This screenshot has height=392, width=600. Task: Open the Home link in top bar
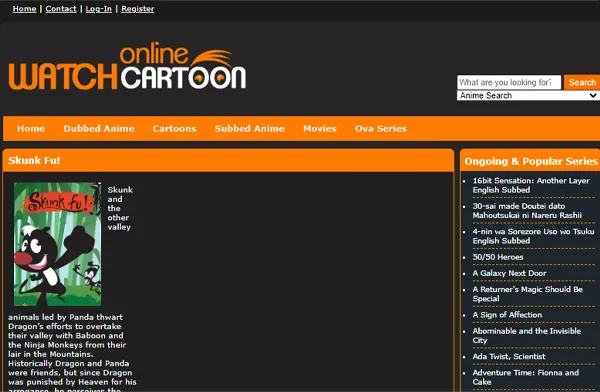pos(24,9)
